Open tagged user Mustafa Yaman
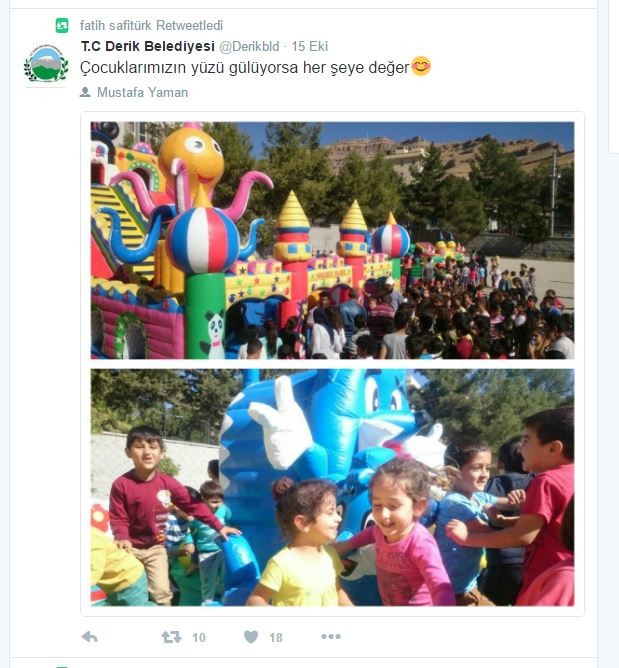The width and height of the screenshot is (619, 668). 142,92
